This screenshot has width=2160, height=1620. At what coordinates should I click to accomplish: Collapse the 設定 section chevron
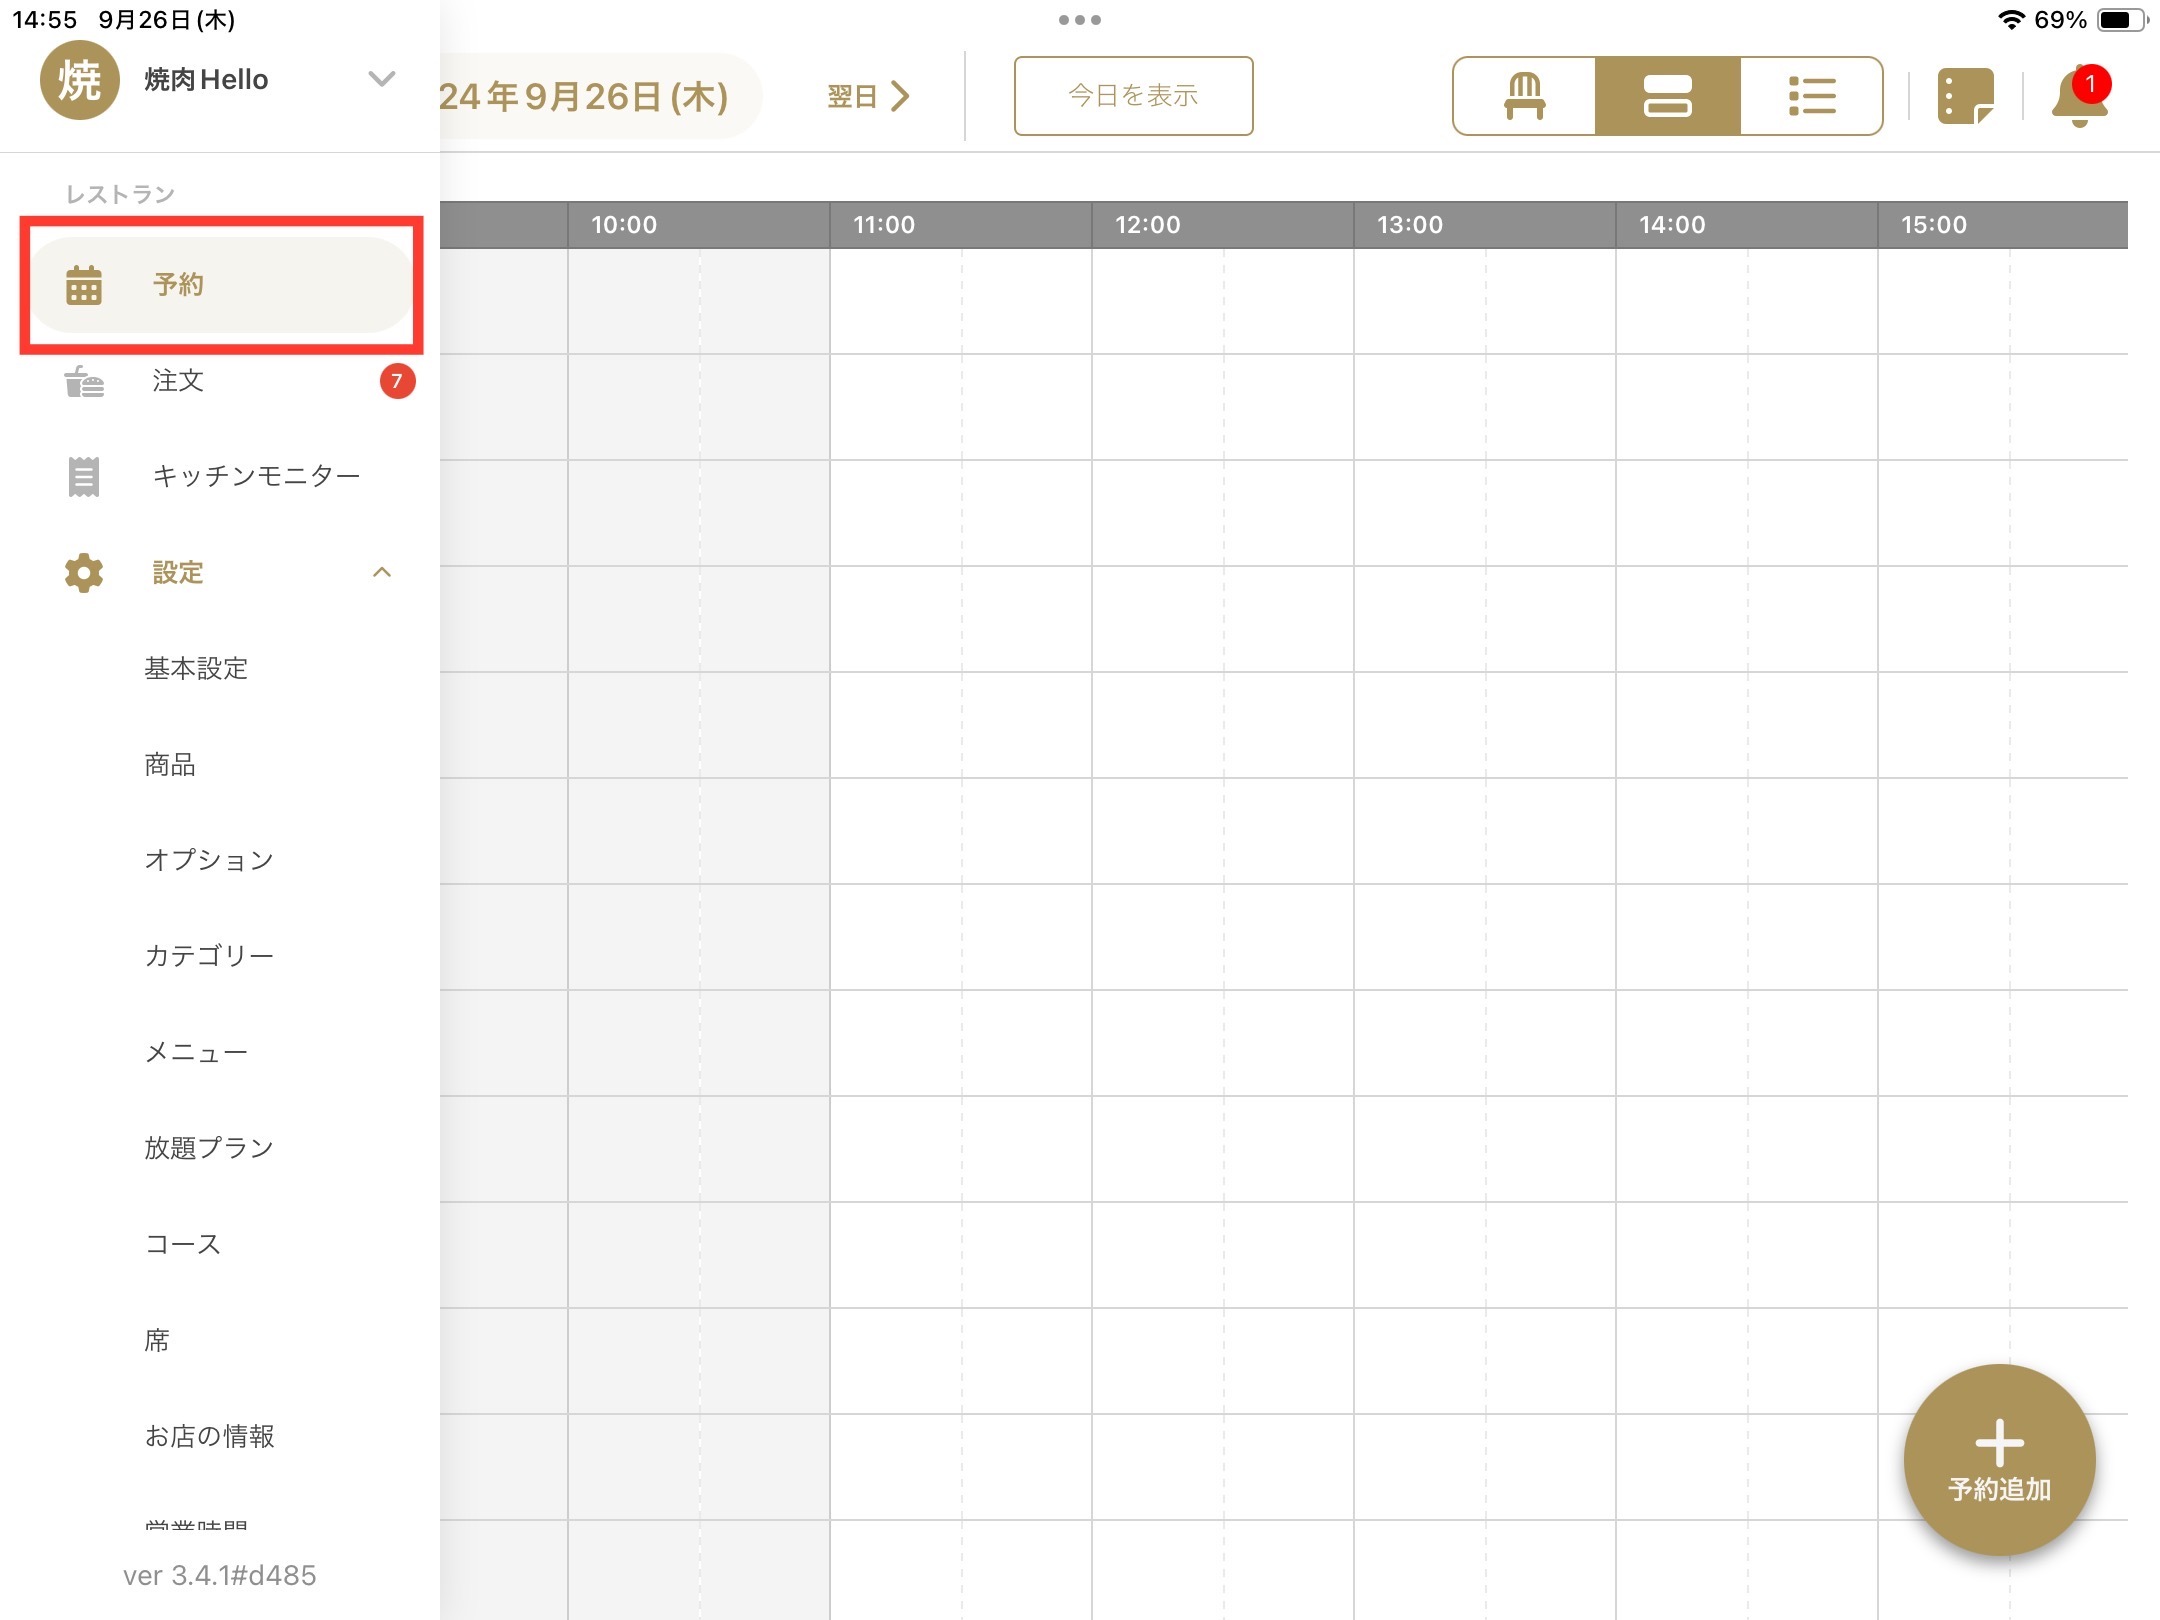point(382,572)
